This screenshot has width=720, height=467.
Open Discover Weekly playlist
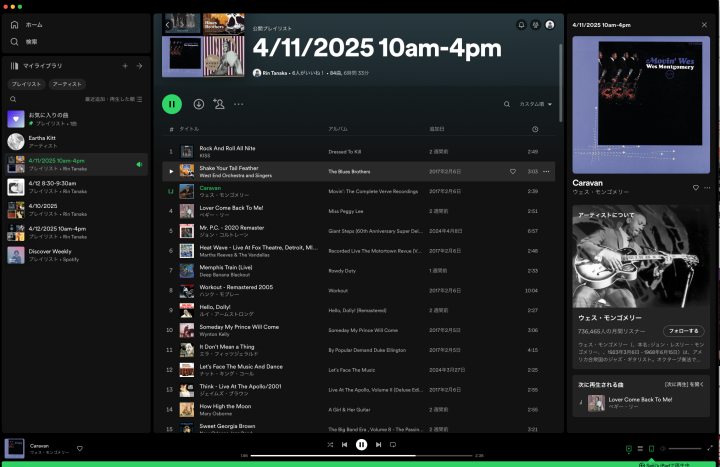[x=76, y=255]
